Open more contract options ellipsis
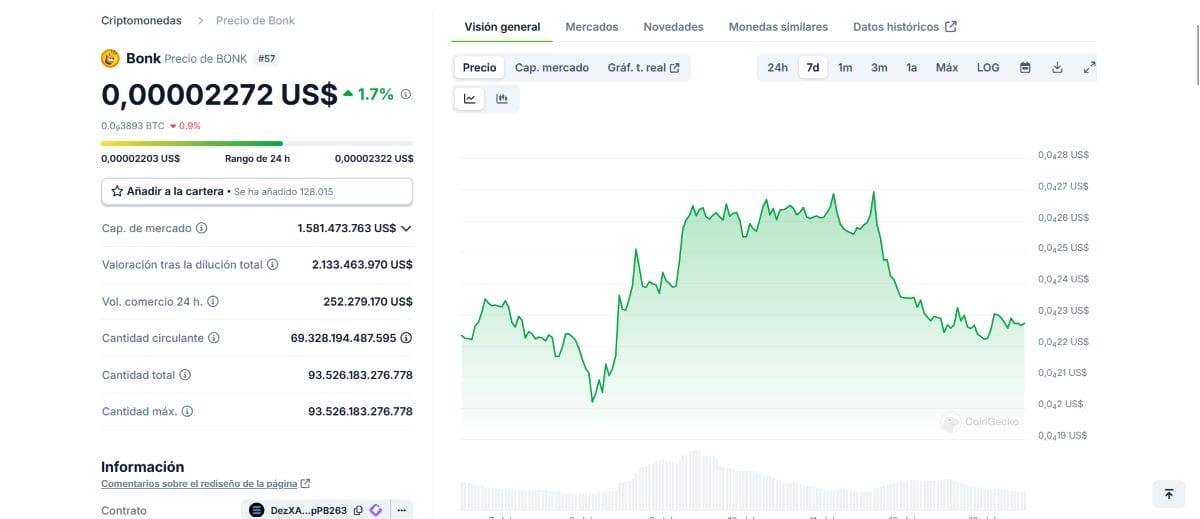The image size is (1200, 519). point(402,511)
